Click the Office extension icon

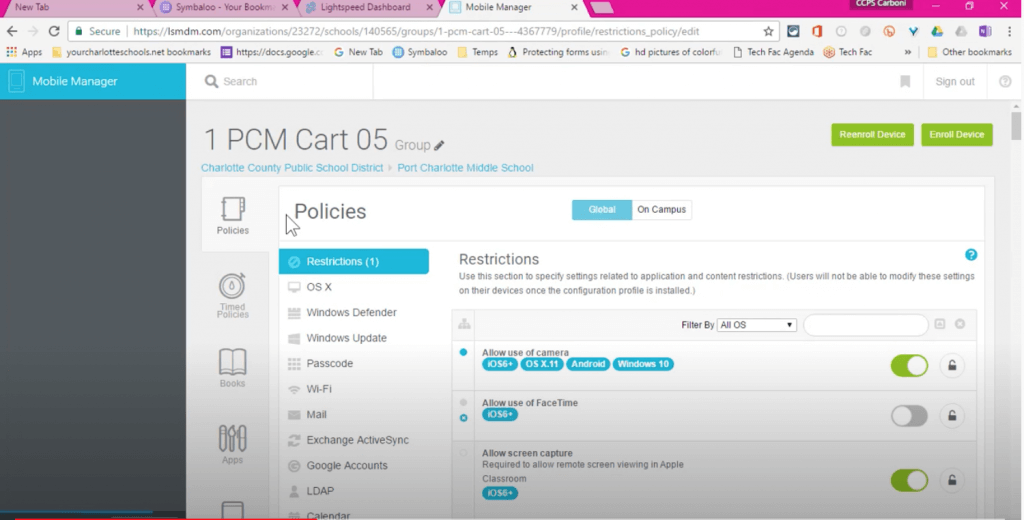click(x=817, y=31)
